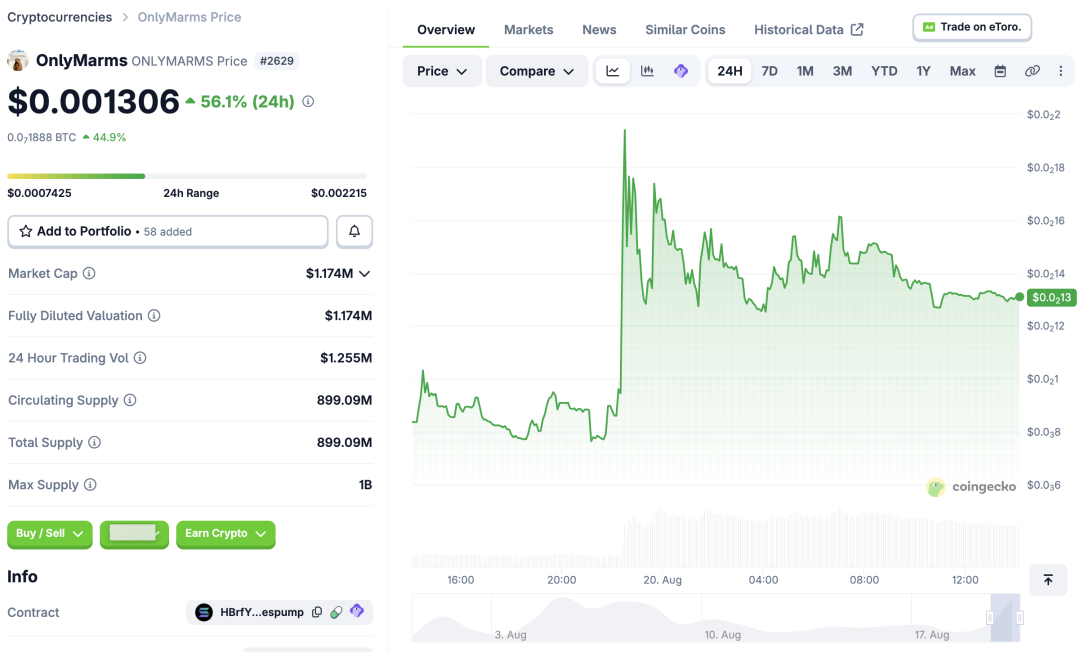The width and height of the screenshot is (1080, 652).
Task: Open the Compare dropdown
Action: pyautogui.click(x=537, y=71)
